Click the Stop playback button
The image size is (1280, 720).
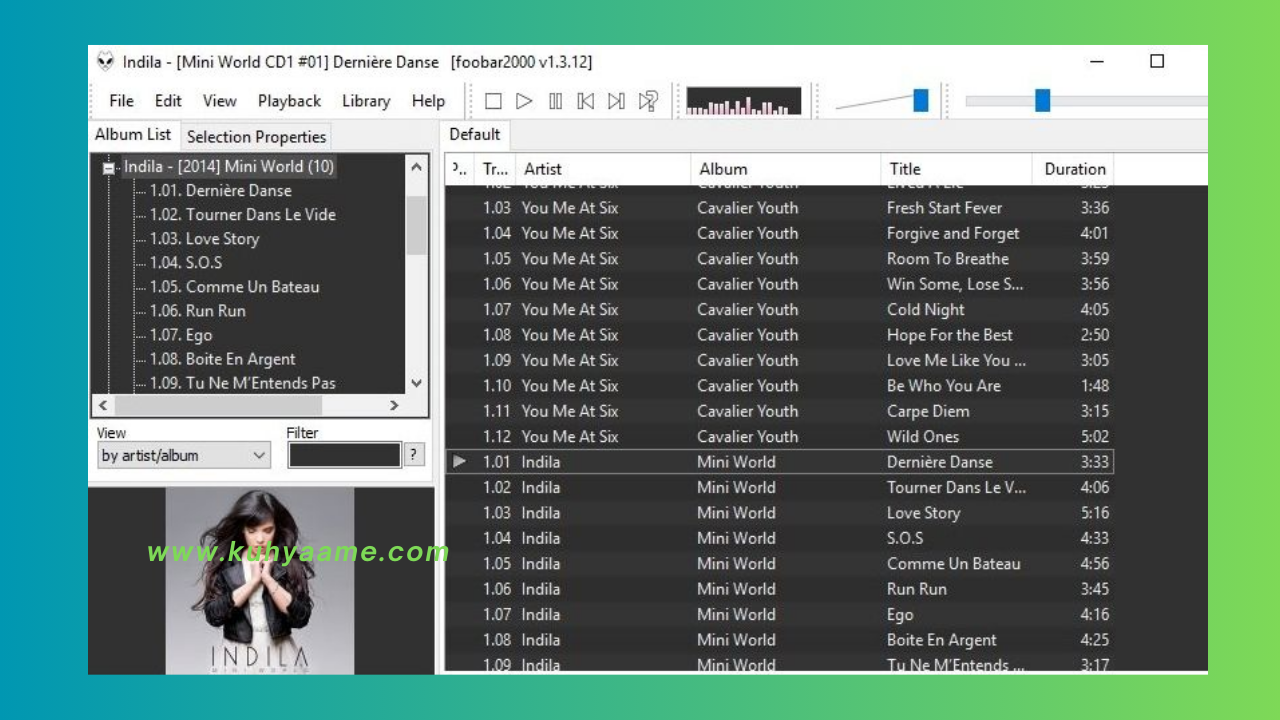click(493, 101)
